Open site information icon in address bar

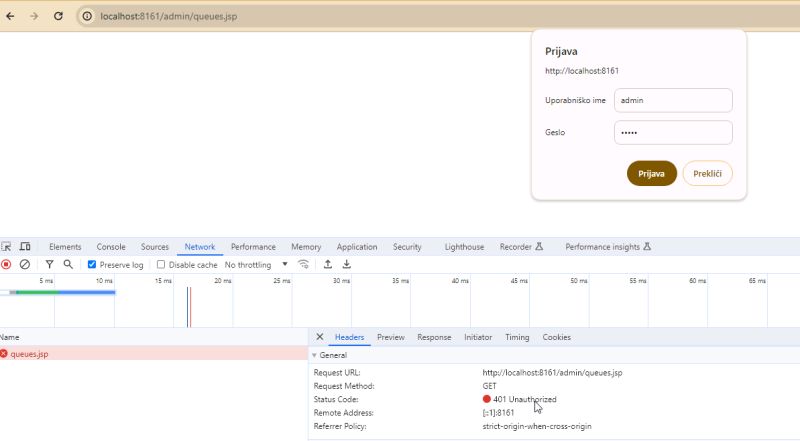click(x=87, y=16)
